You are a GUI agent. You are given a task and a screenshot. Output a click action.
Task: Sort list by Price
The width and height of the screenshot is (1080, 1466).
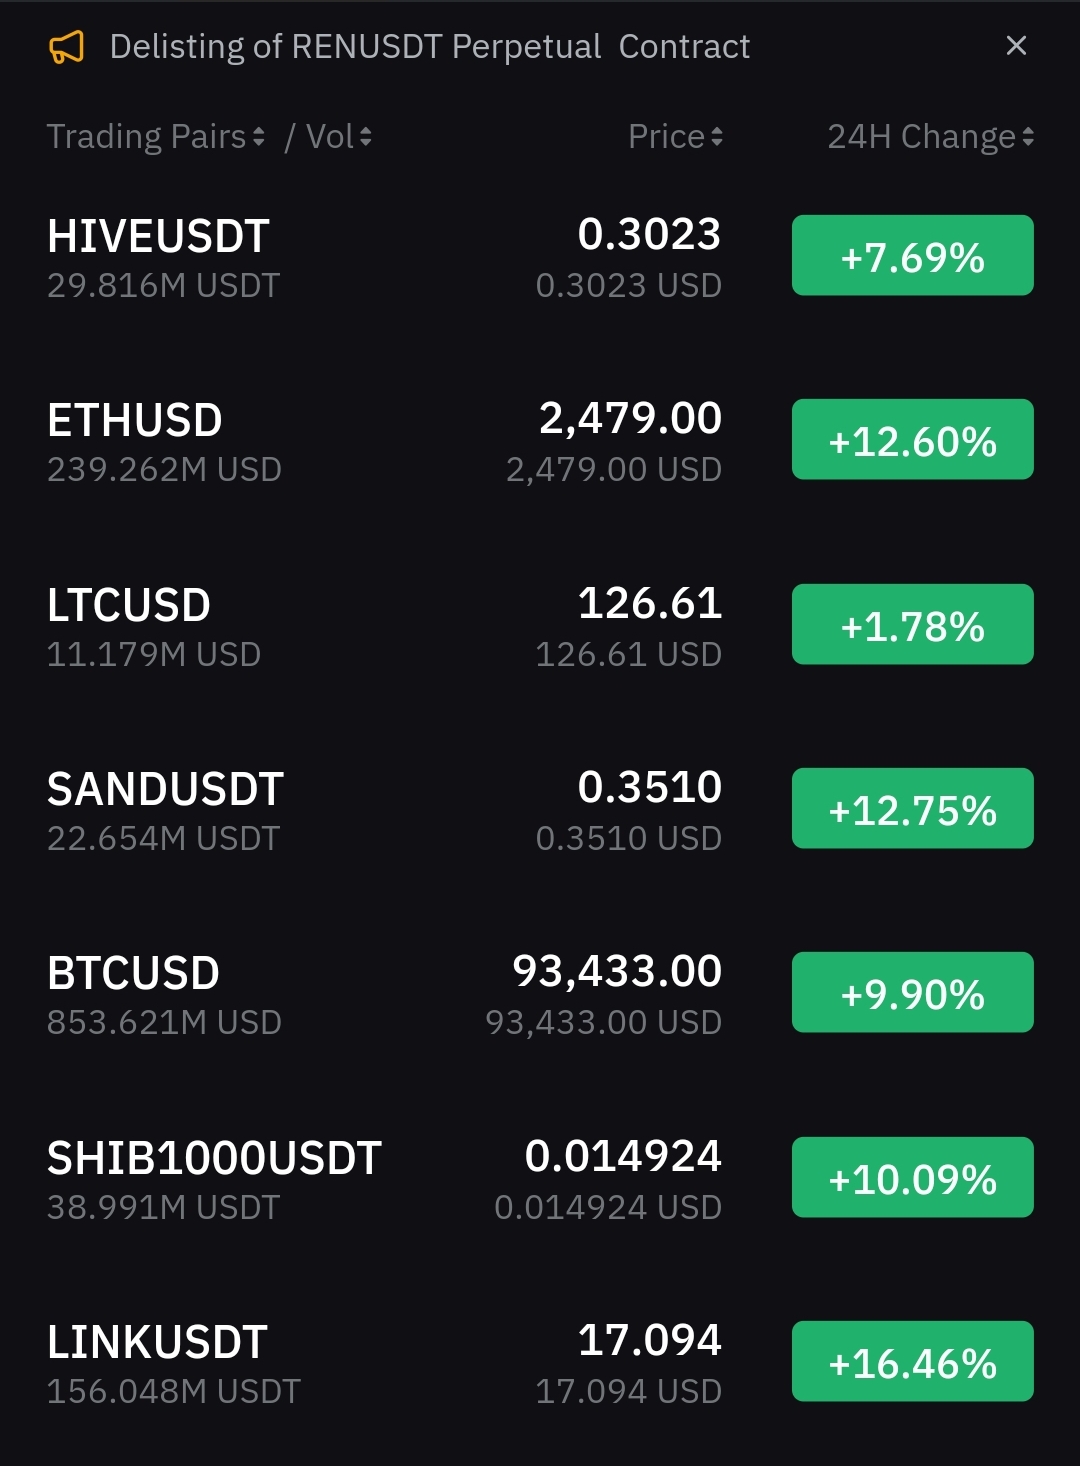[675, 136]
